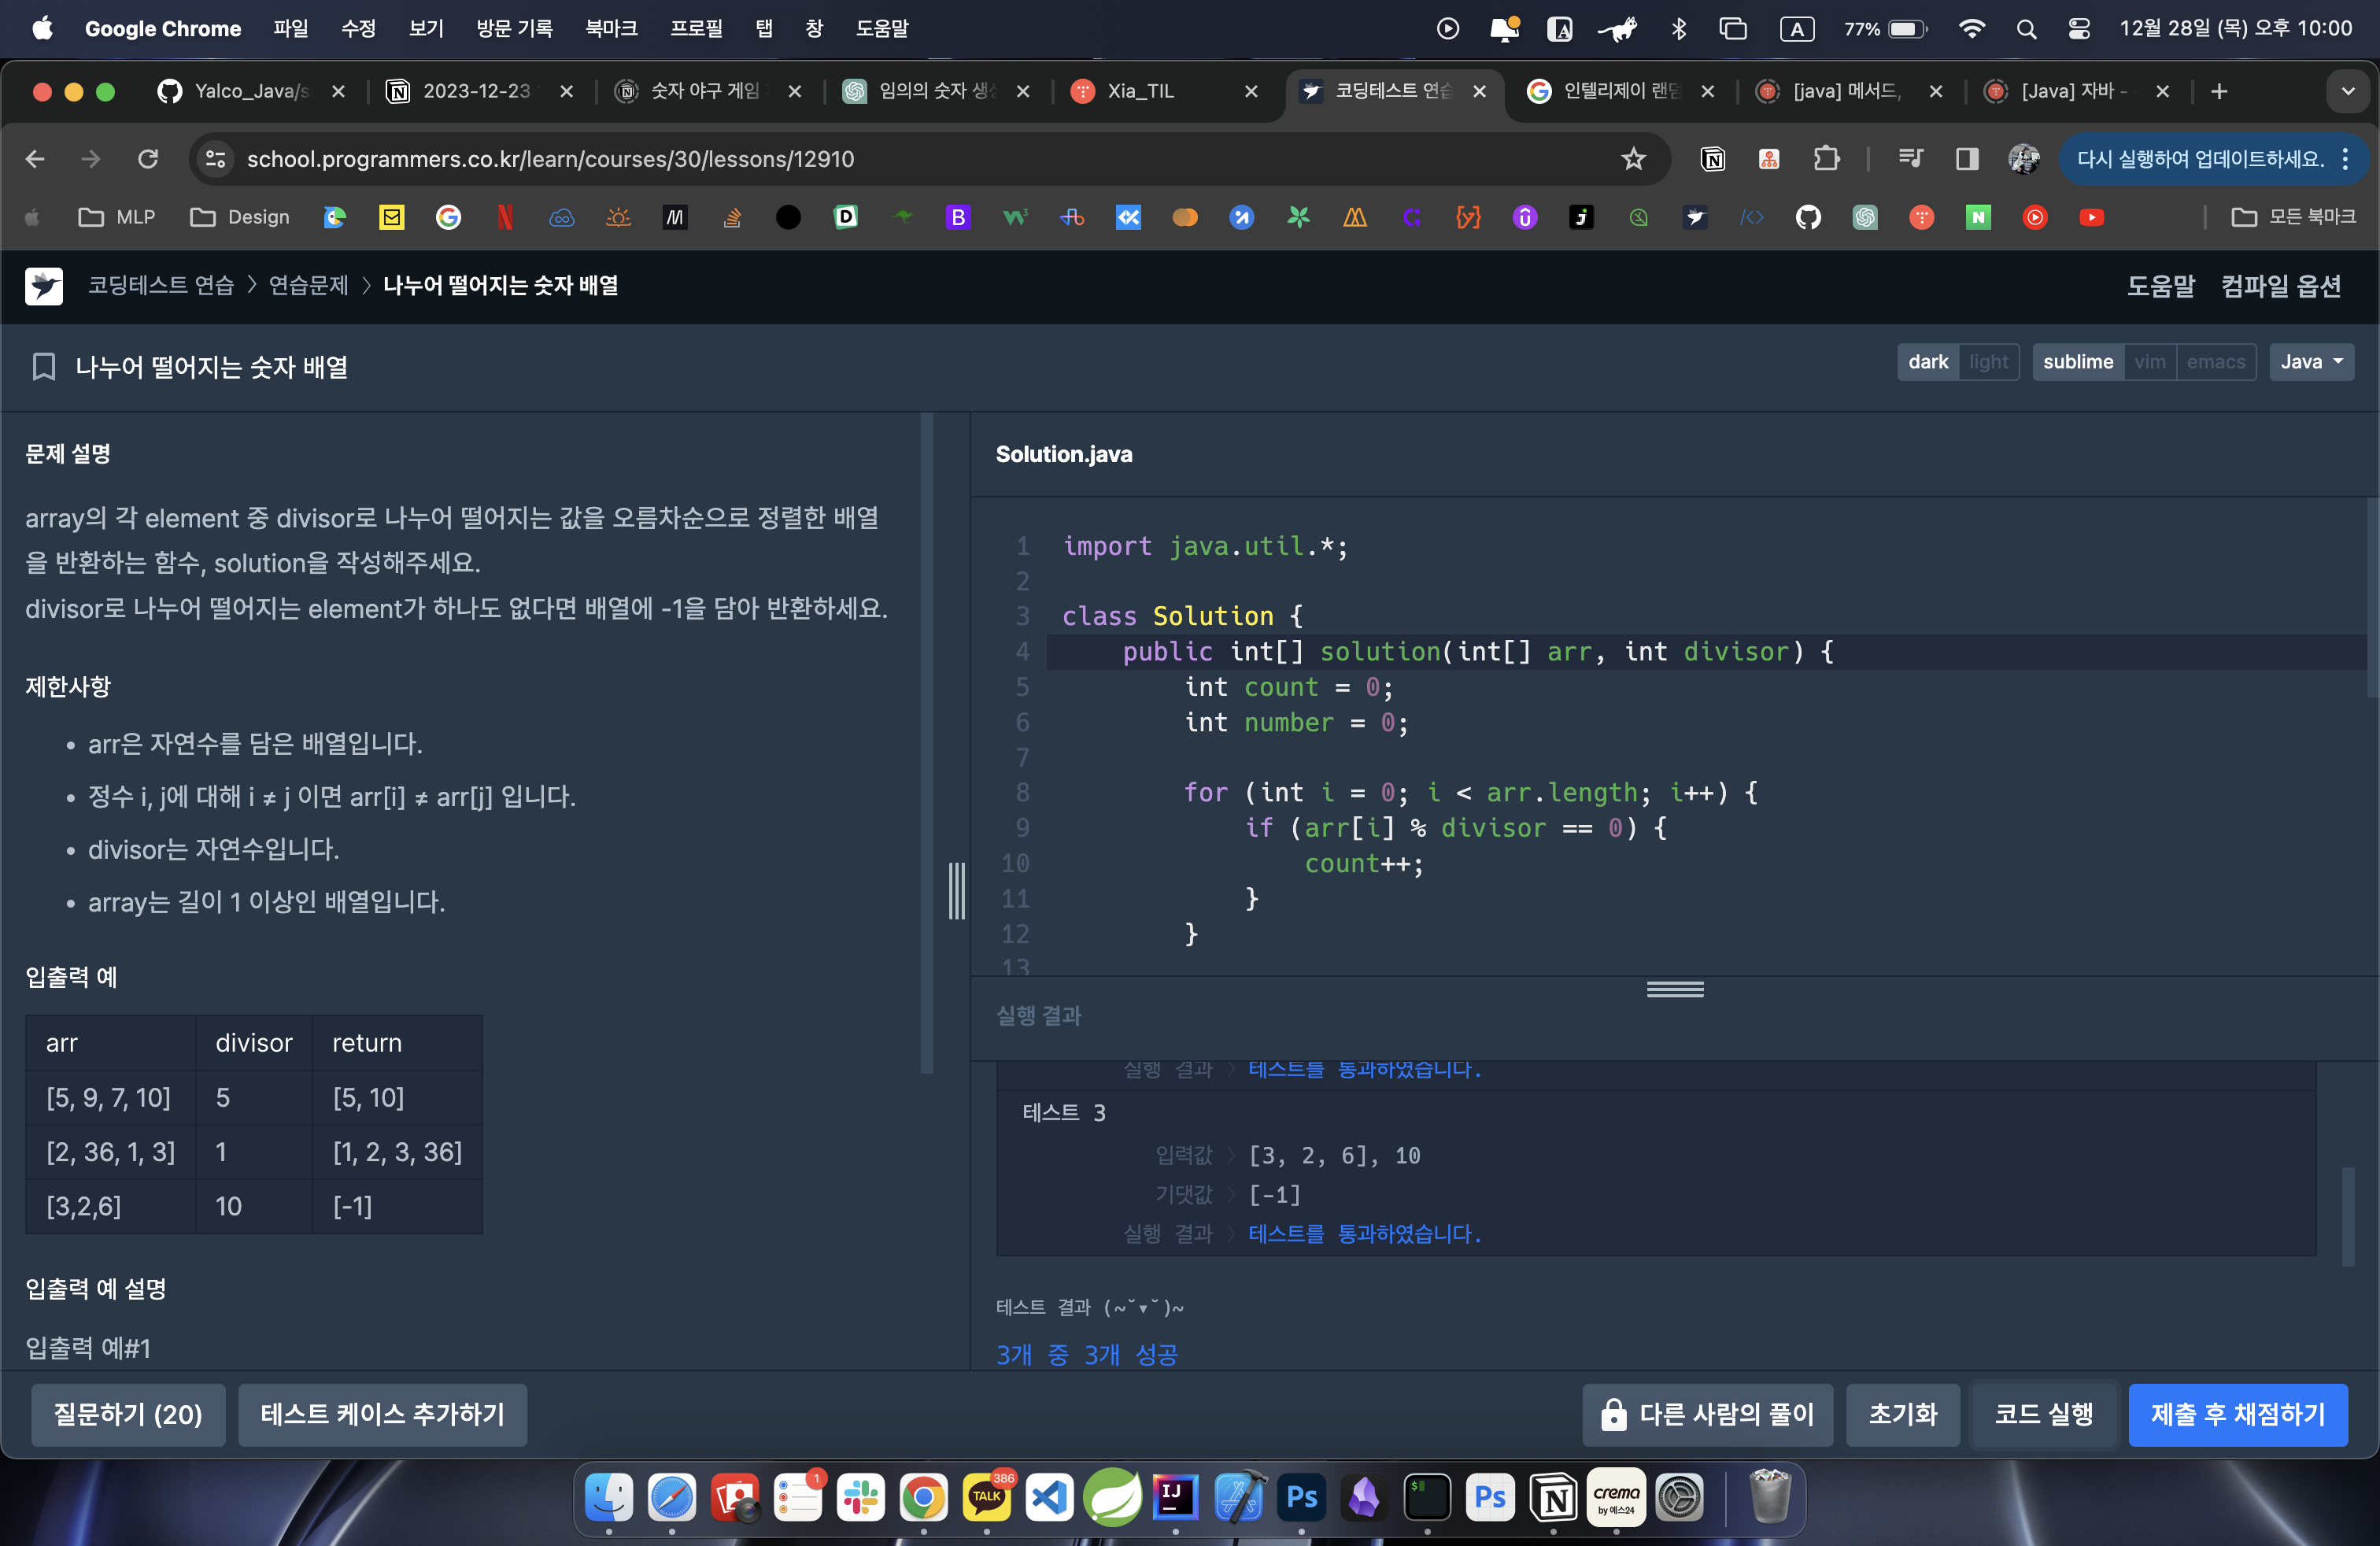Launch IntelliJ IDEA from the dock

1175,1497
